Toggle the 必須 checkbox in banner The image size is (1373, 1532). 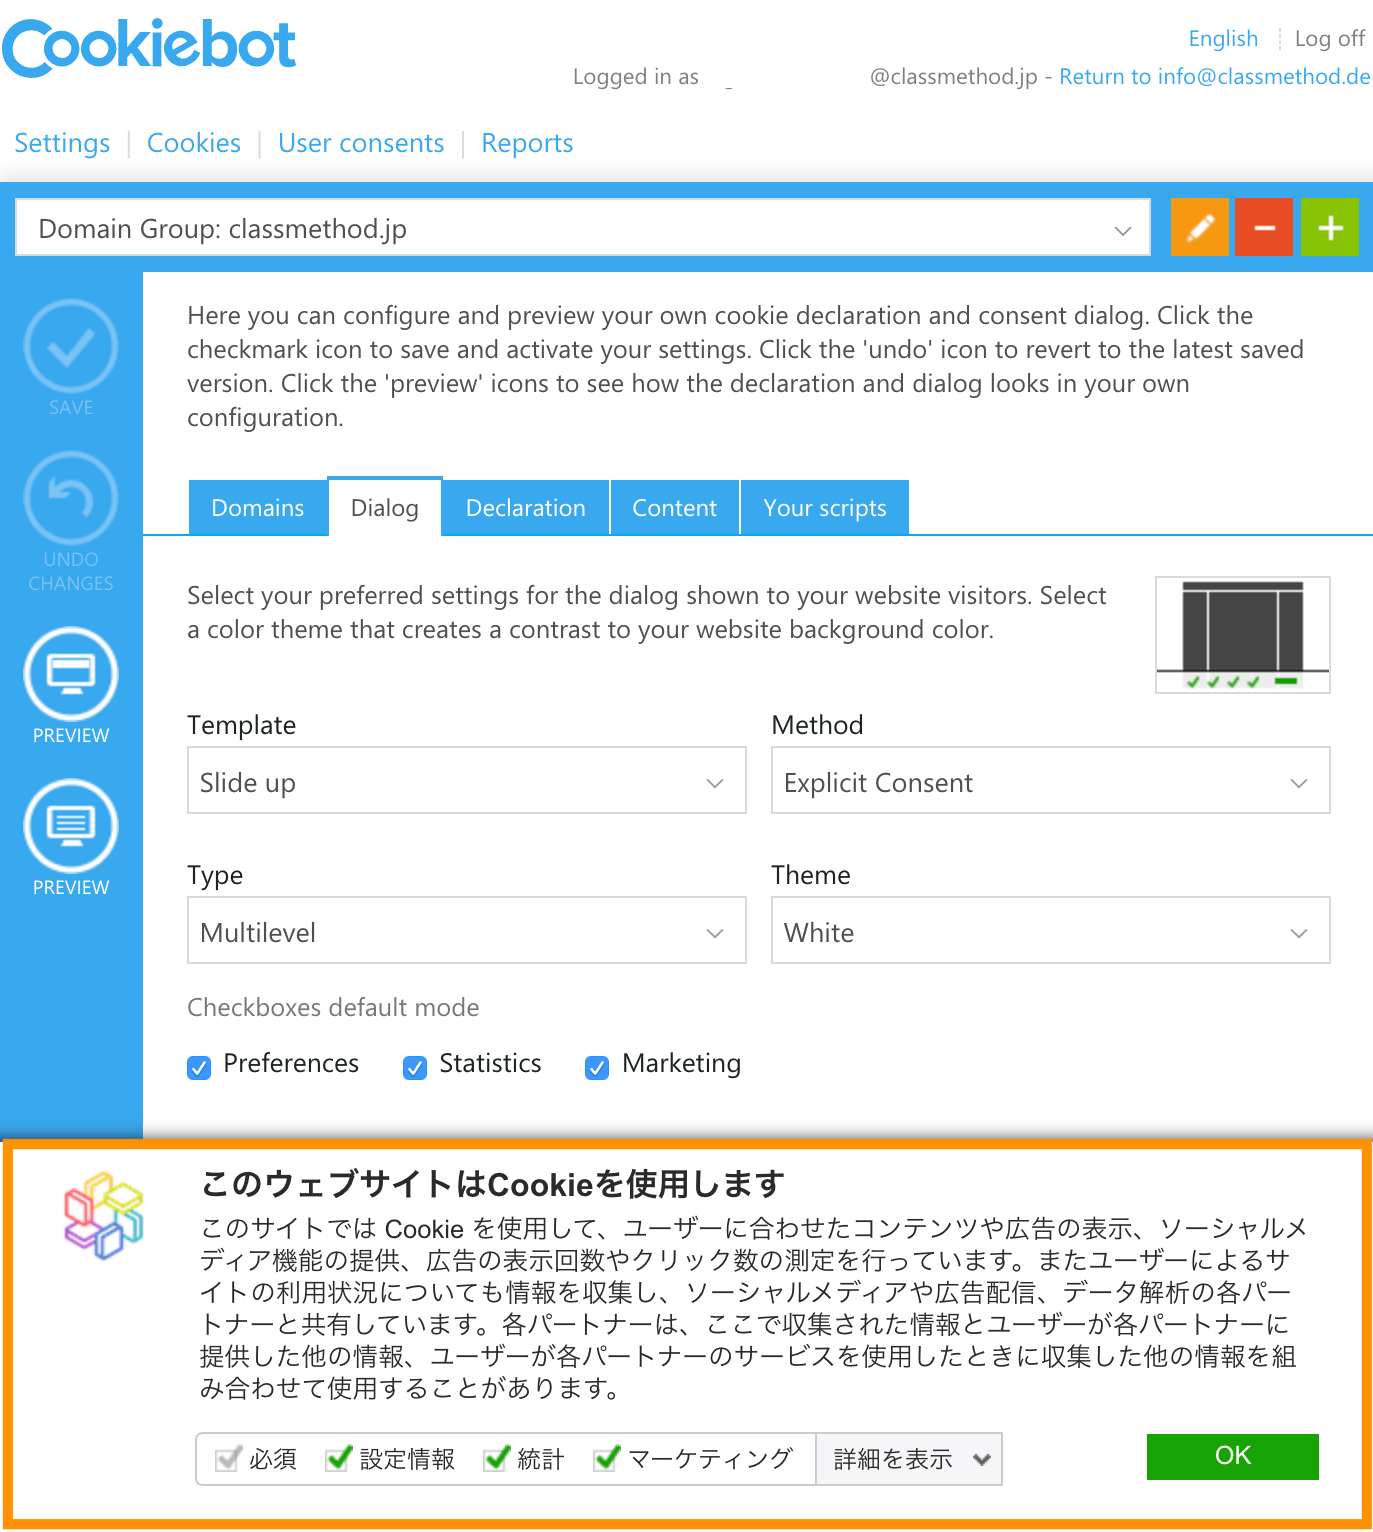click(228, 1459)
